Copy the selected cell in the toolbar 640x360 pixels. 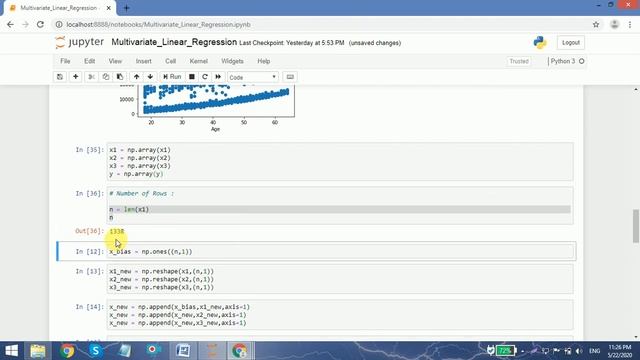click(106, 77)
